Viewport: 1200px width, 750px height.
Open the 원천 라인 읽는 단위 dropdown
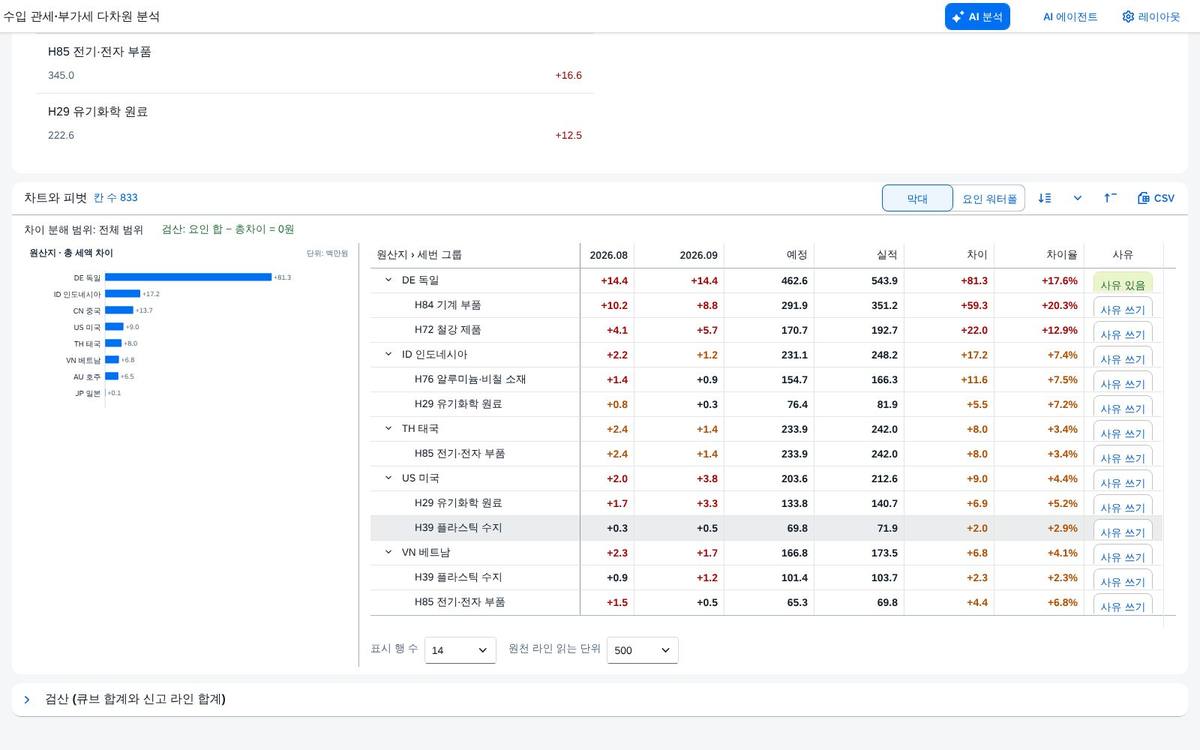click(642, 650)
